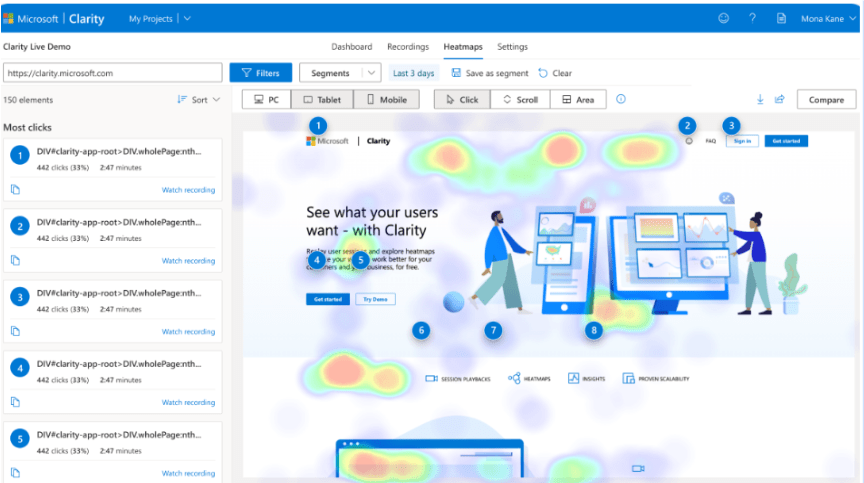Click Save as segment
This screenshot has width=864, height=483.
490,73
